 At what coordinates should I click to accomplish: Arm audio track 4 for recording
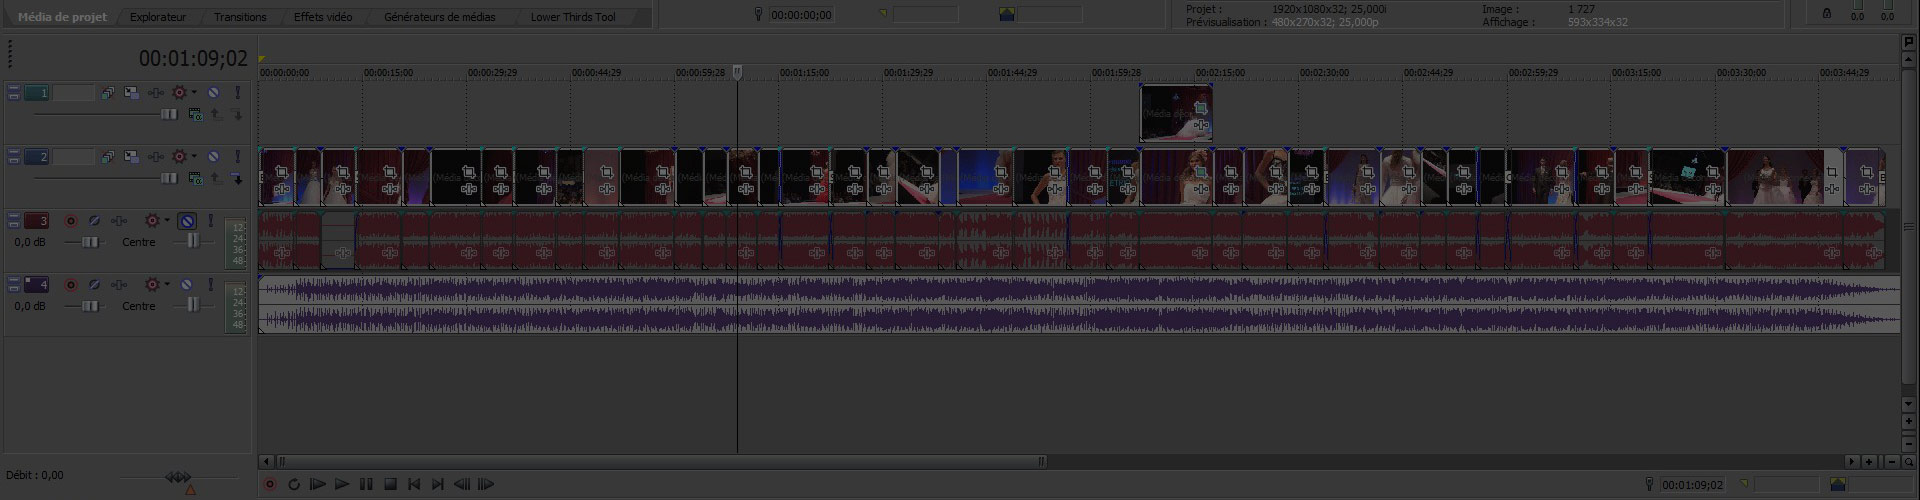71,285
